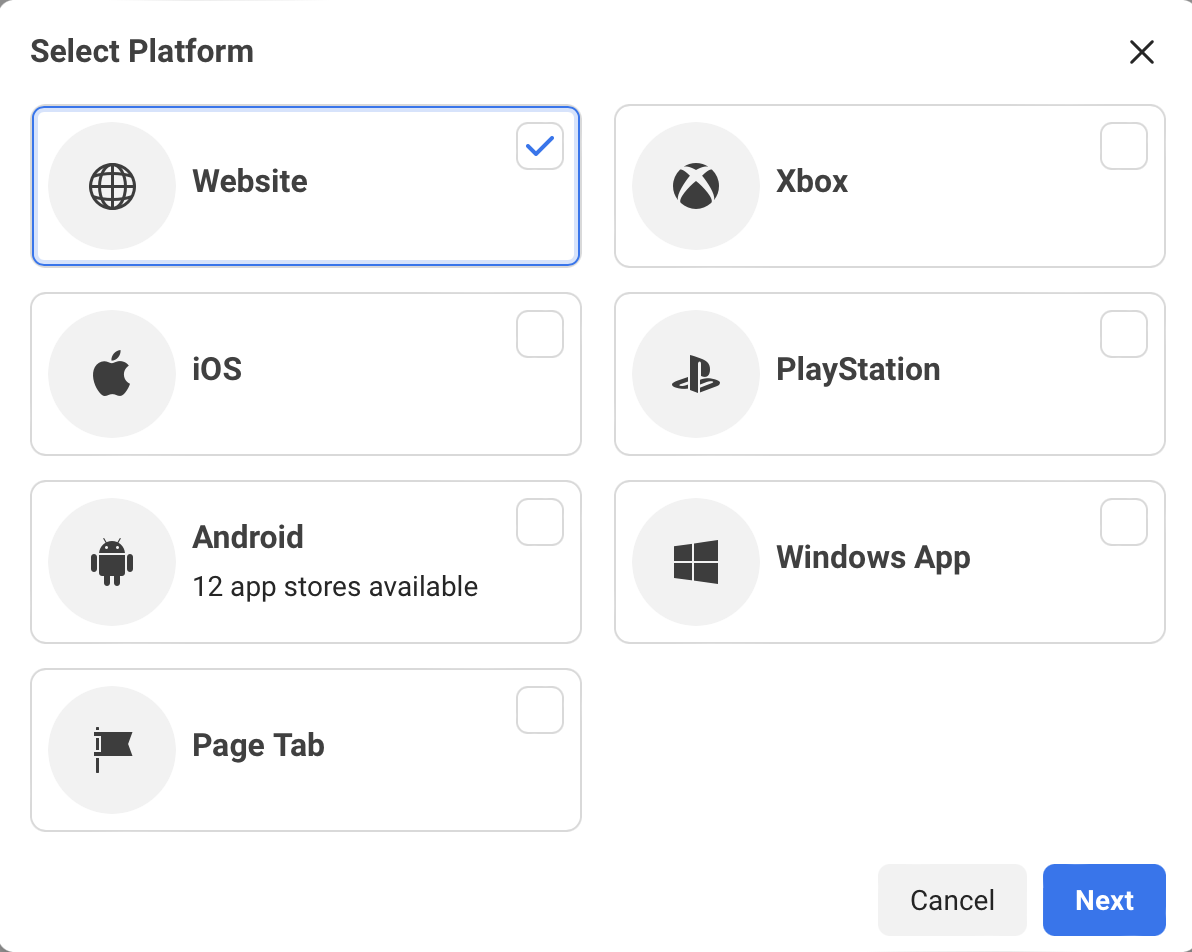1192x952 pixels.
Task: Click the Website globe icon
Action: pos(113,186)
